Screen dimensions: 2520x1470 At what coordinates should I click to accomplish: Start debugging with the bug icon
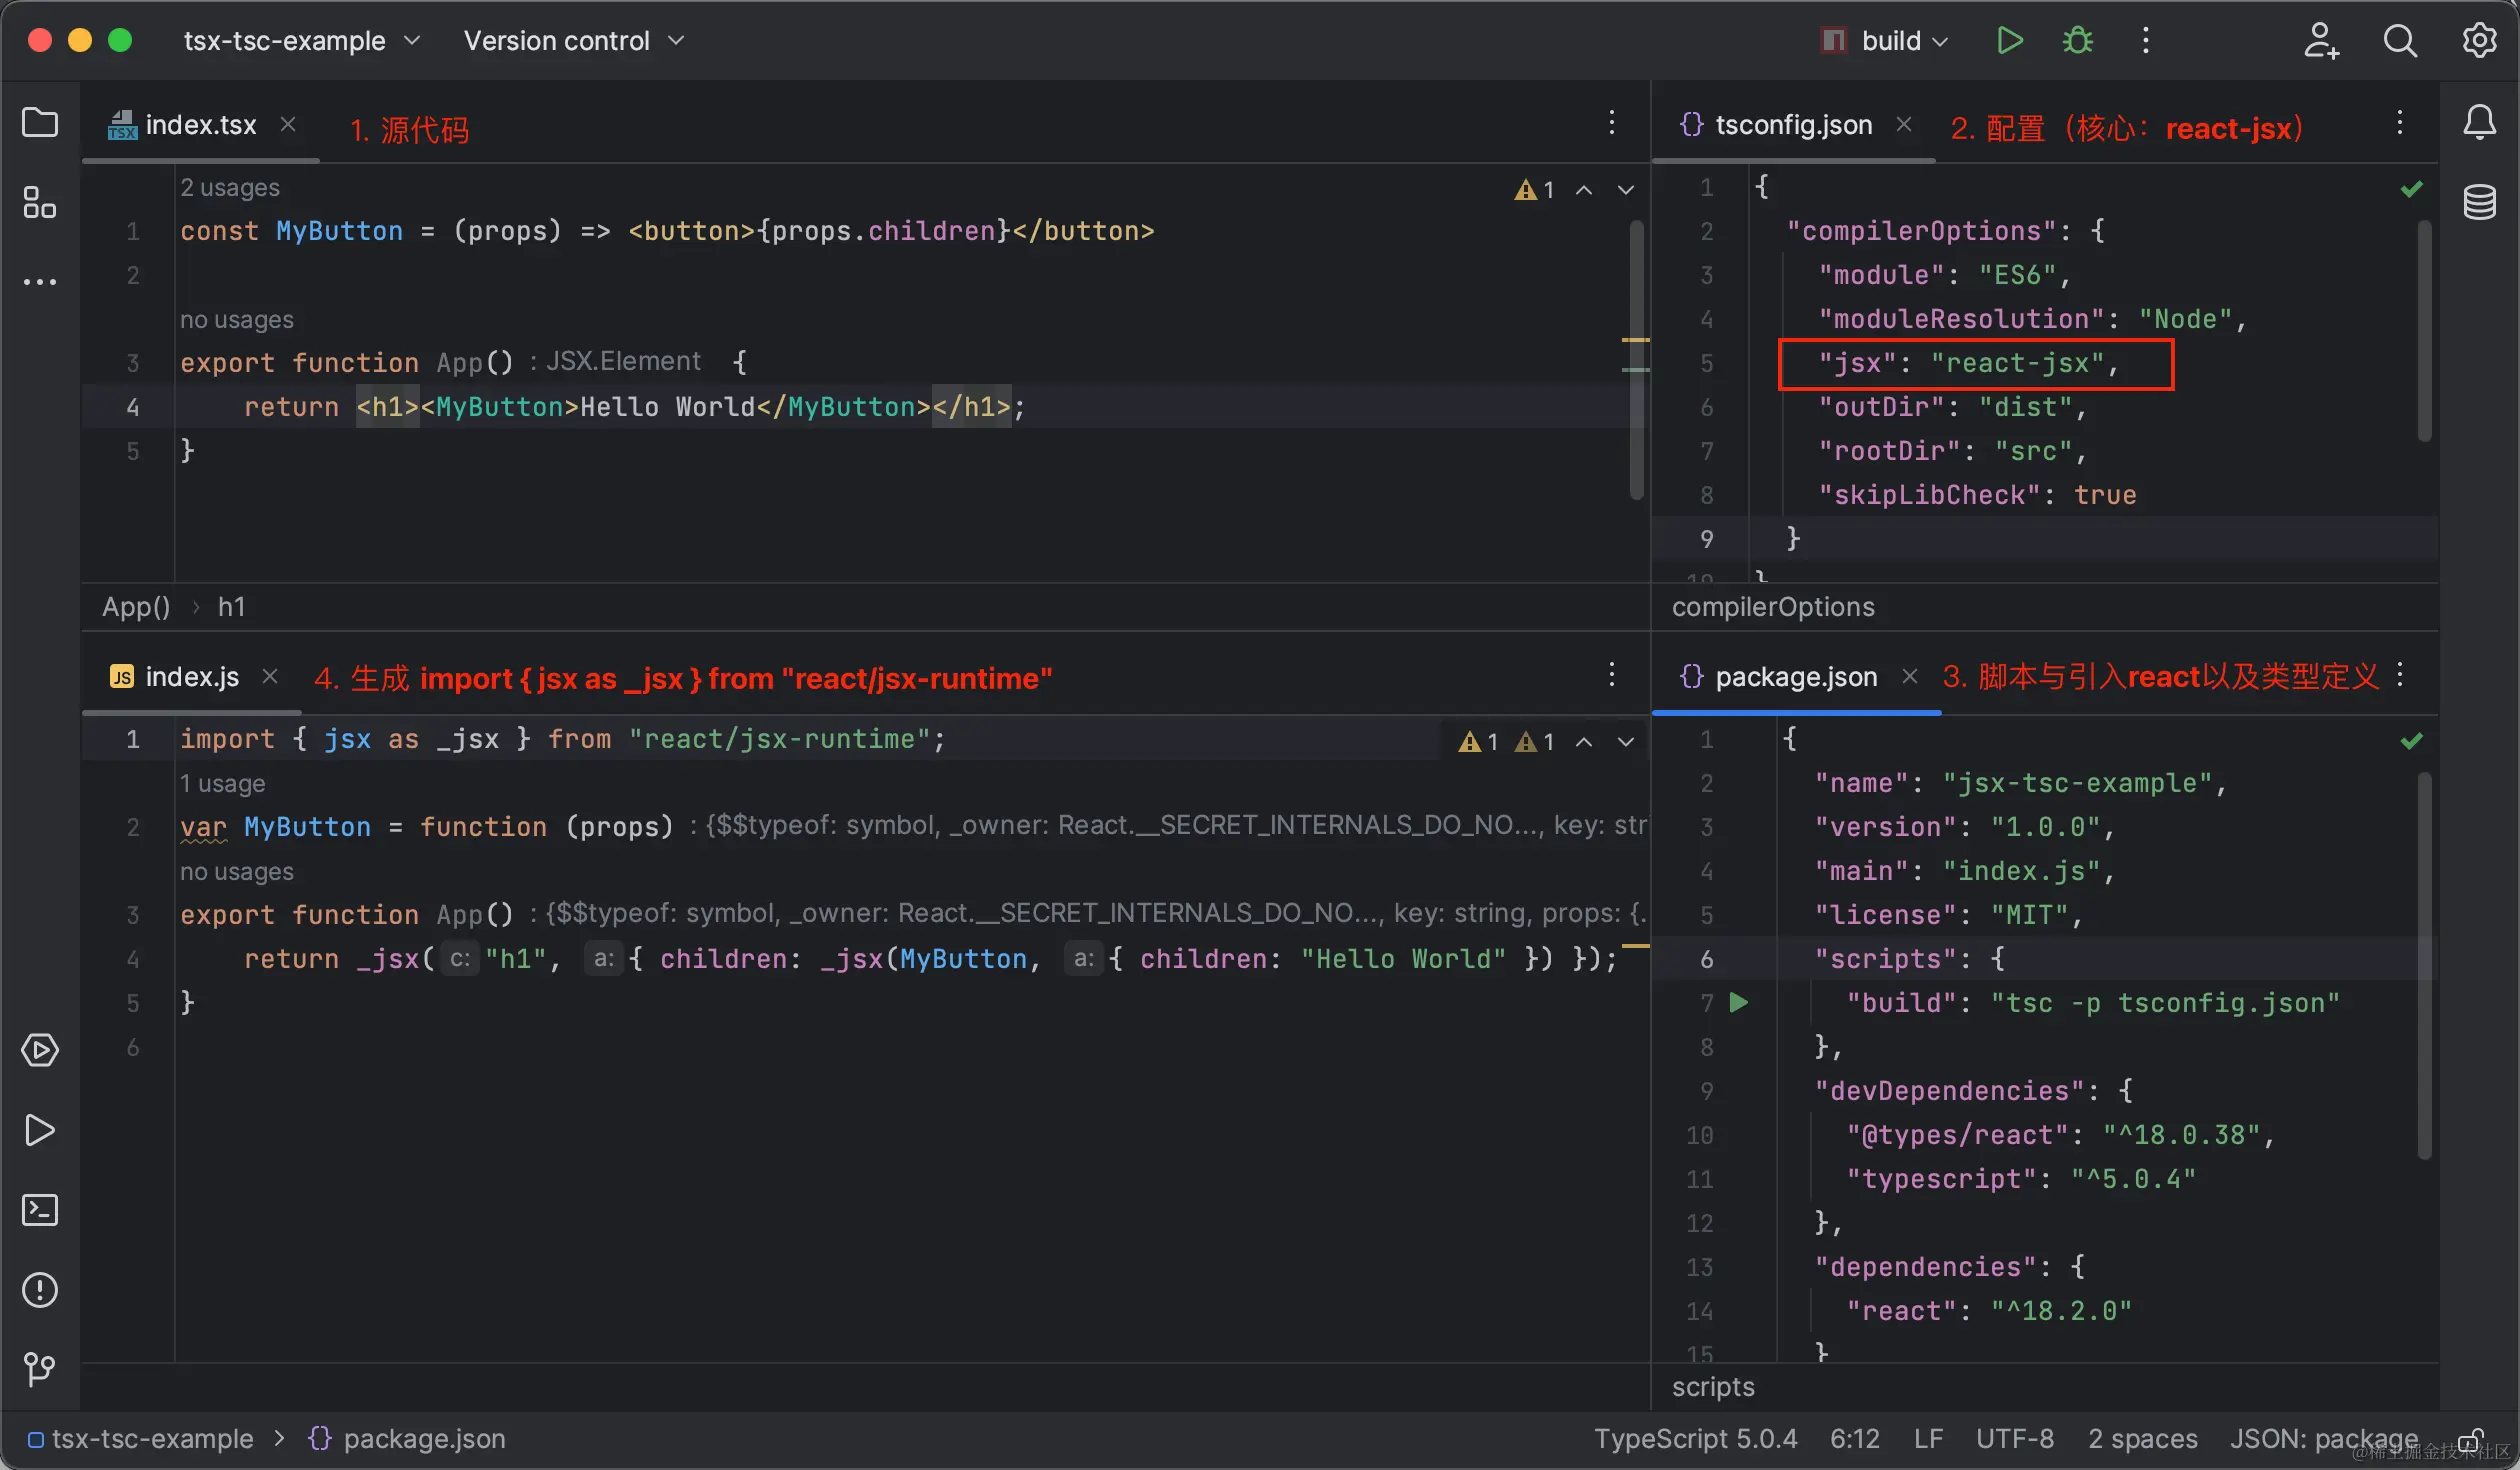coord(2077,40)
